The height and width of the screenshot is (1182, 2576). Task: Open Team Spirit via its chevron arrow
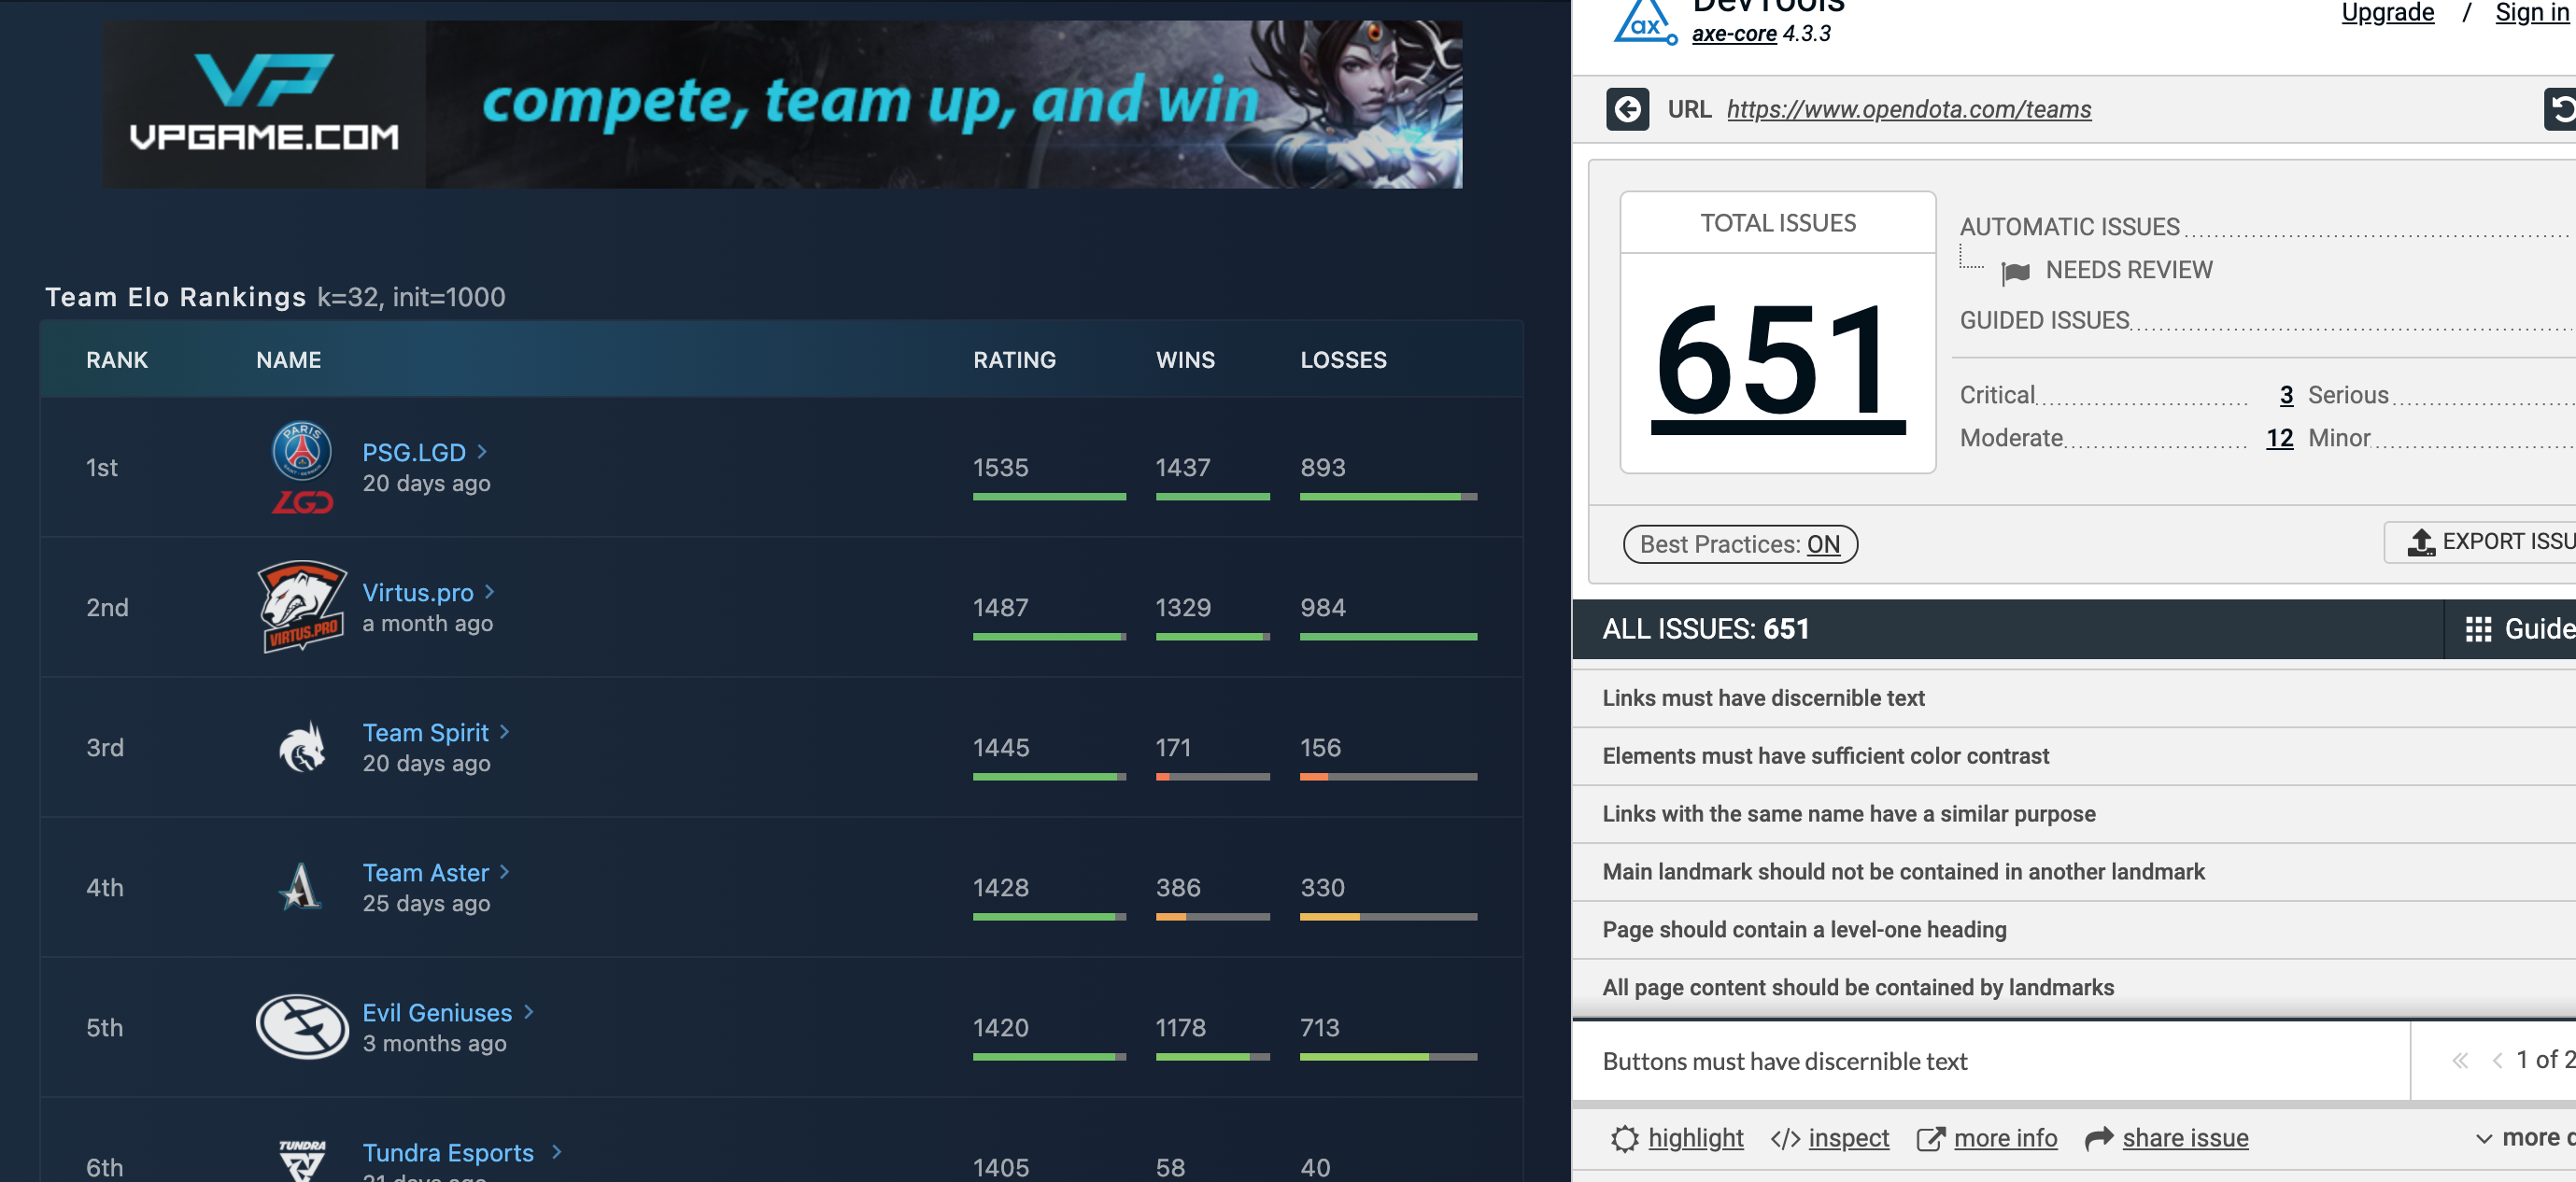point(505,732)
